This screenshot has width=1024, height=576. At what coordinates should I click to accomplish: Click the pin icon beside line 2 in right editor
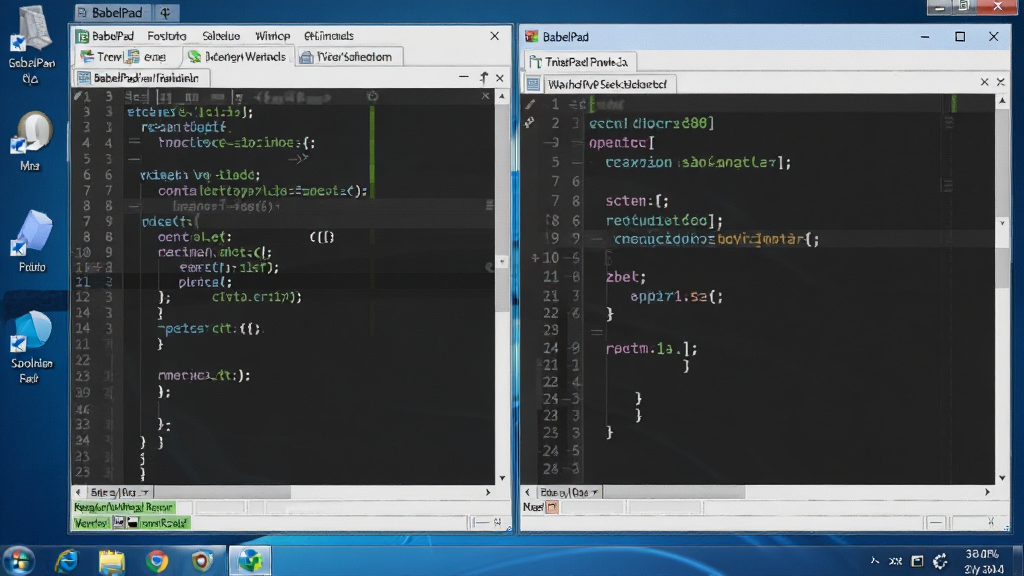pyautogui.click(x=530, y=122)
